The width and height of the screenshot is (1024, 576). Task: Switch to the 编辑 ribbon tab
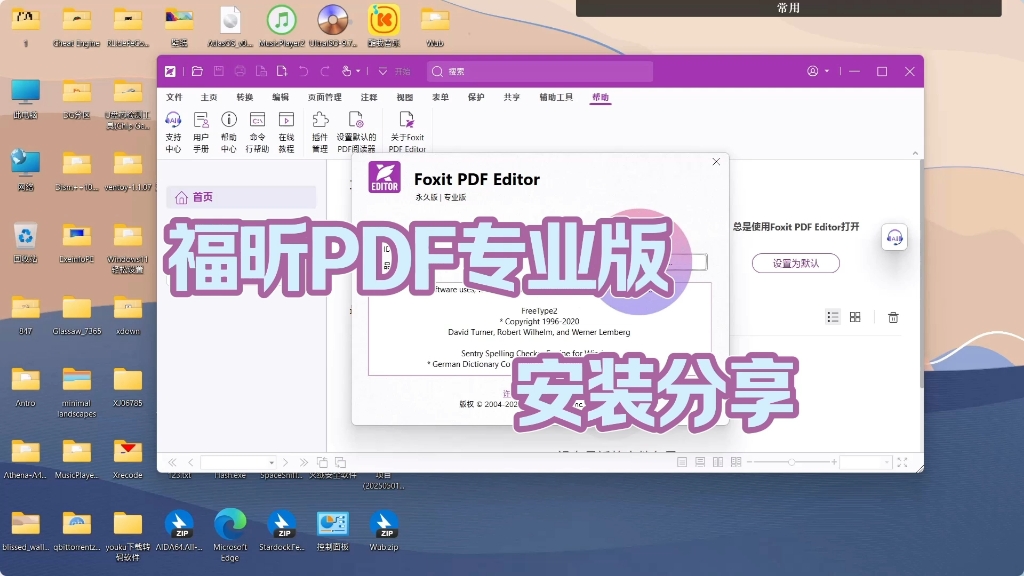tap(281, 97)
